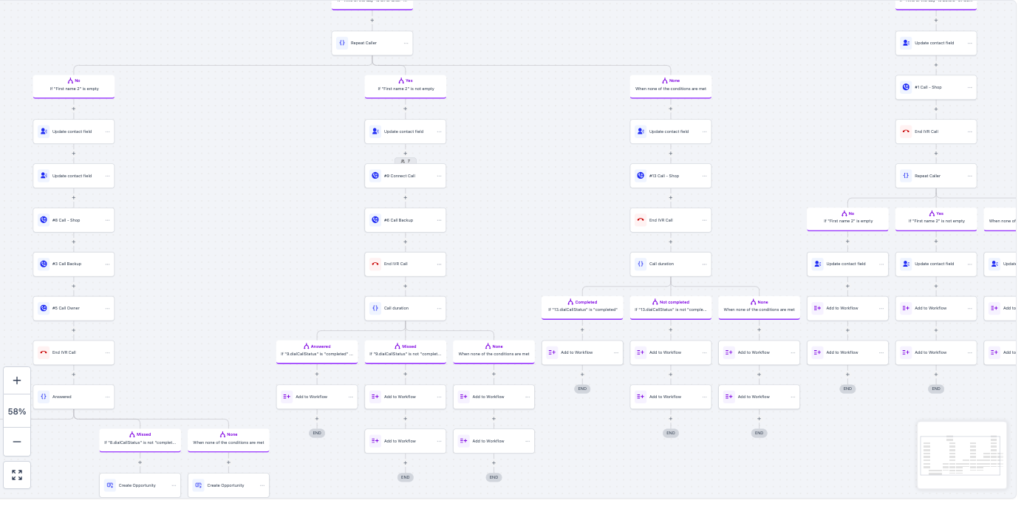Open the three-dot menu on #3 Call Backup
This screenshot has width=1024, height=506.
[x=107, y=264]
